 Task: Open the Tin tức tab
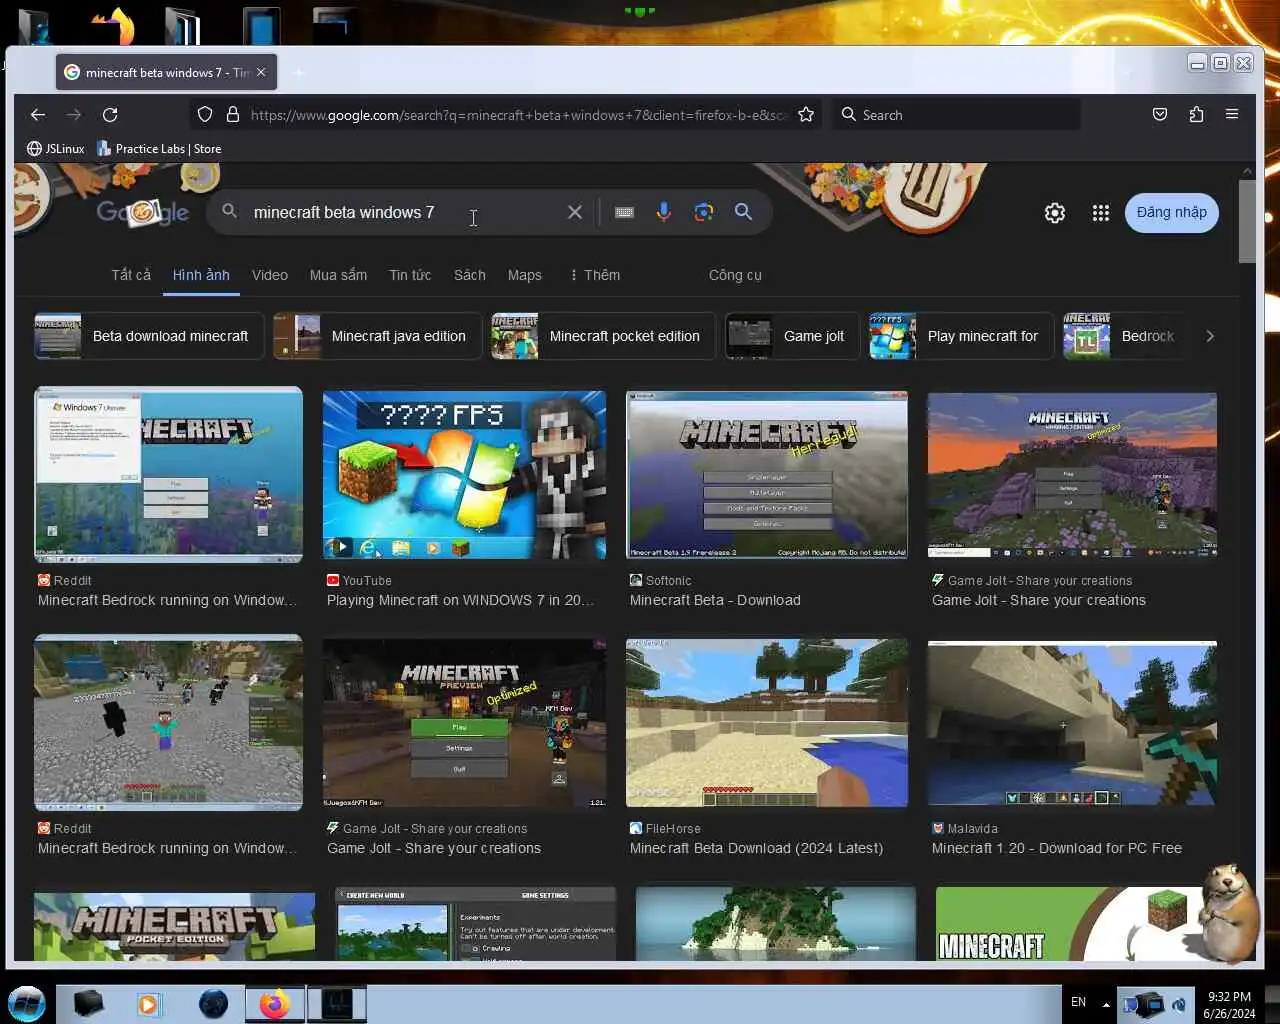point(410,275)
